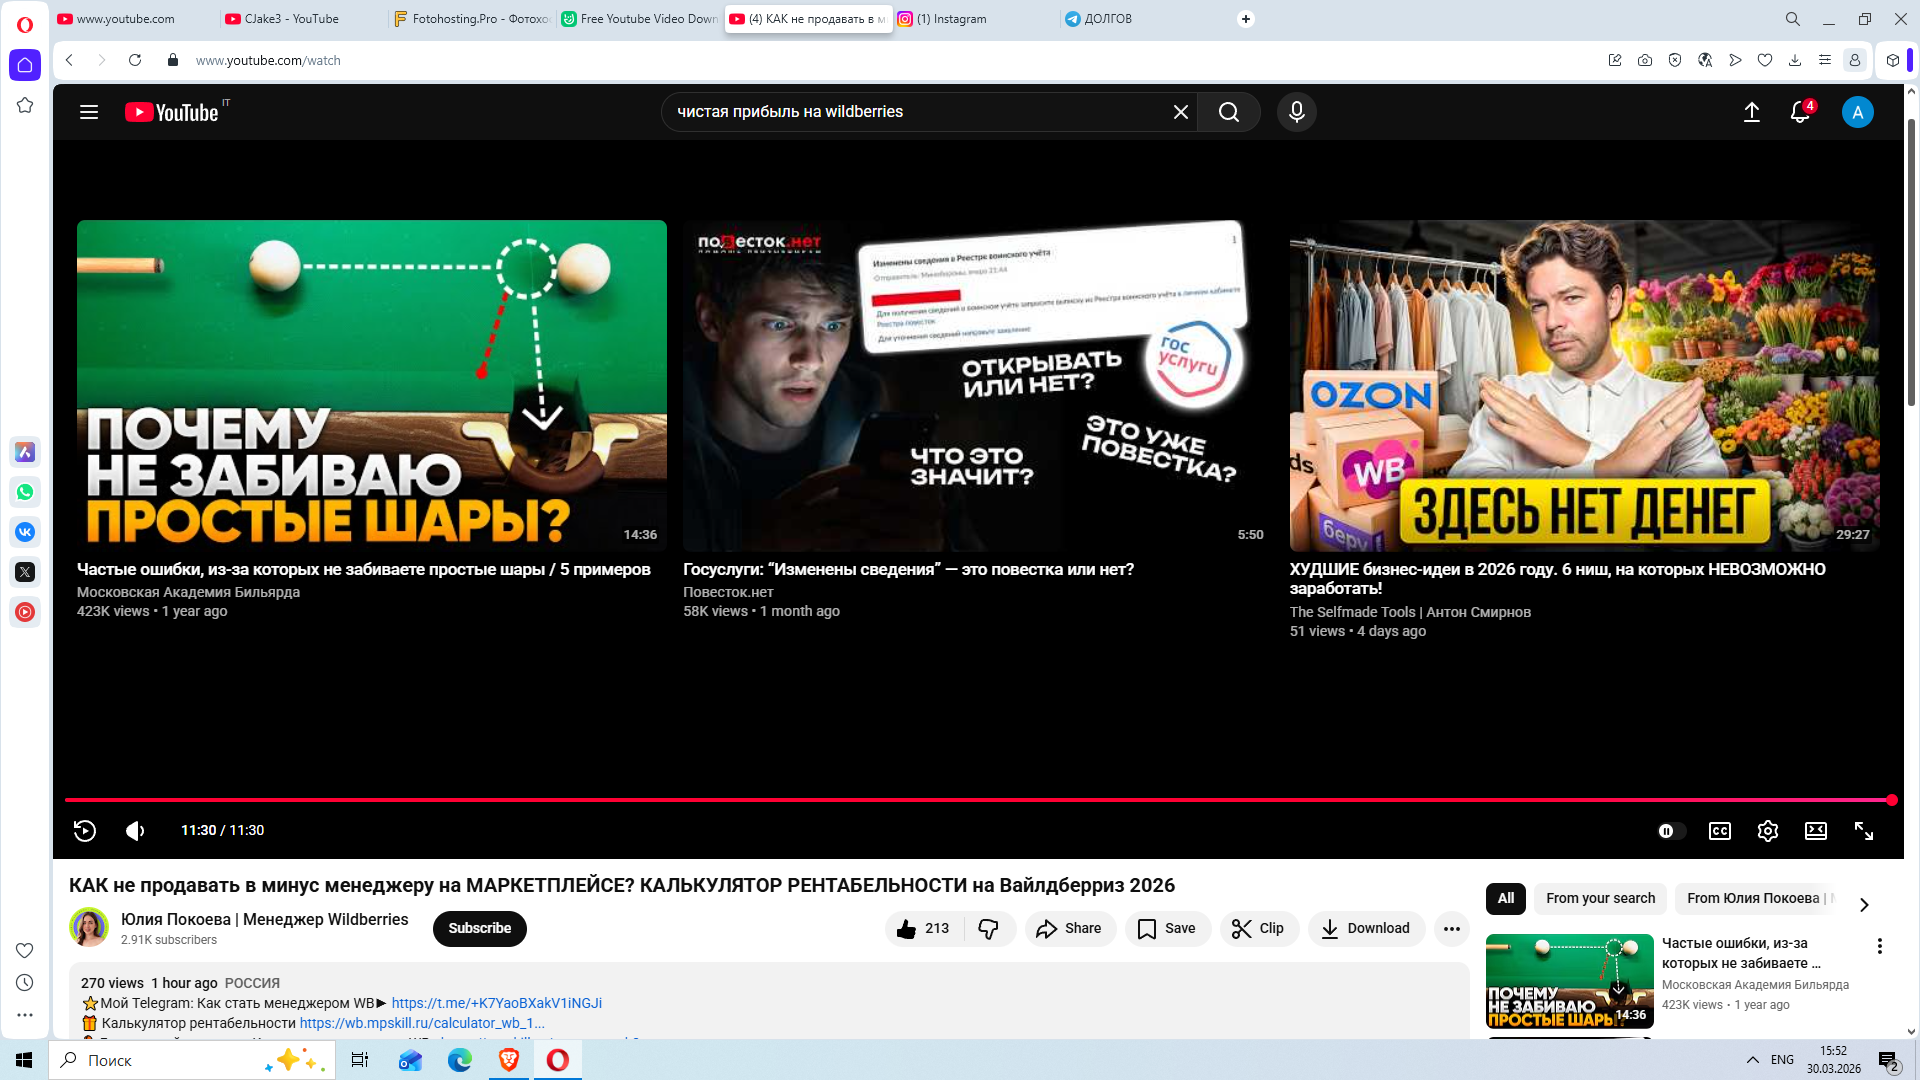This screenshot has height=1080, width=1920.
Task: Subscribe to the Юлия Покоева channel
Action: [479, 928]
